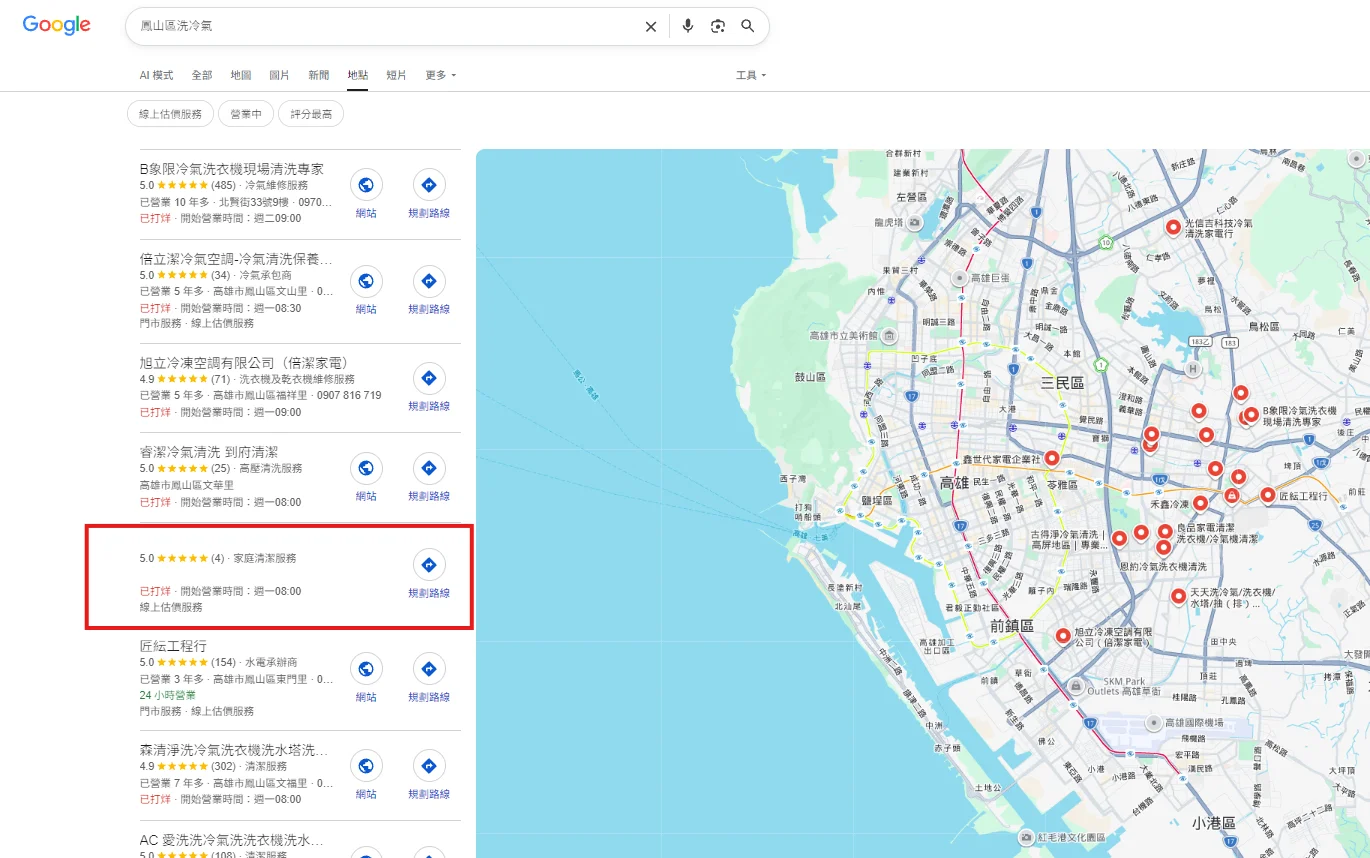Viewport: 1370px width, 858px height.
Task: Open AC 愛洗洗冷氣洗洗衣機洗水 listing title
Action: coord(232,839)
